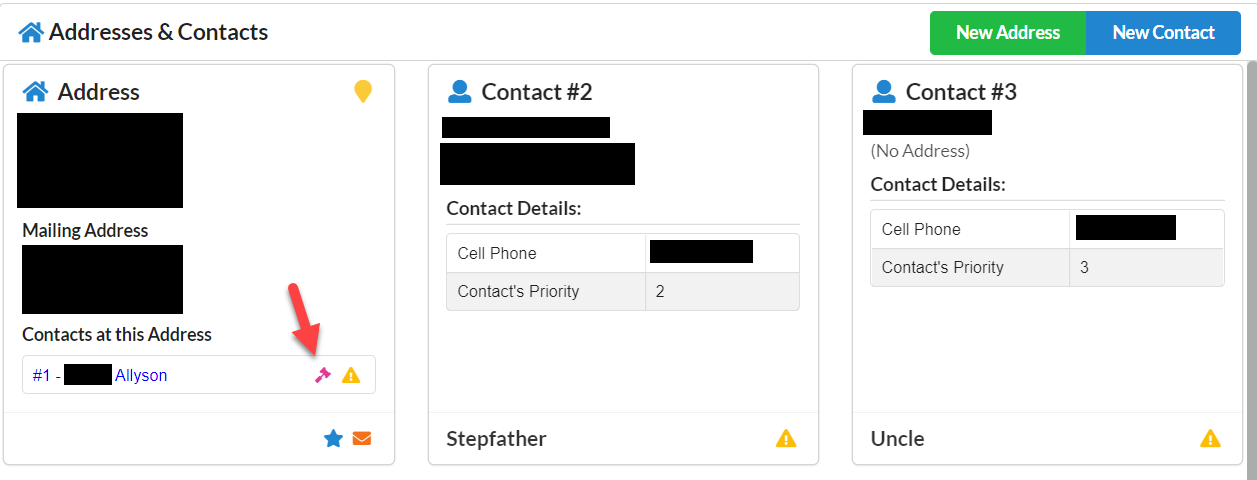Image resolution: width=1257 pixels, height=480 pixels.
Task: Click the person icon on Contact #2
Action: click(459, 92)
